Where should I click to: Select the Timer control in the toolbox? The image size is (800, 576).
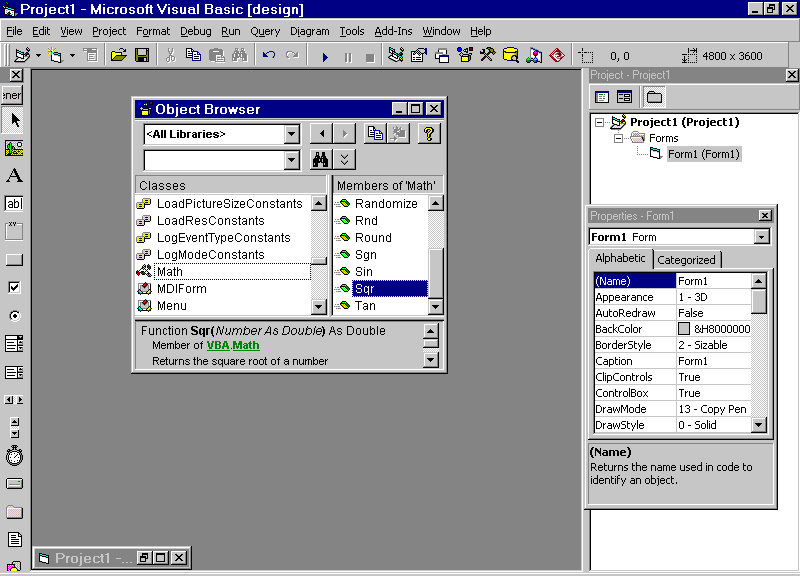tap(14, 456)
